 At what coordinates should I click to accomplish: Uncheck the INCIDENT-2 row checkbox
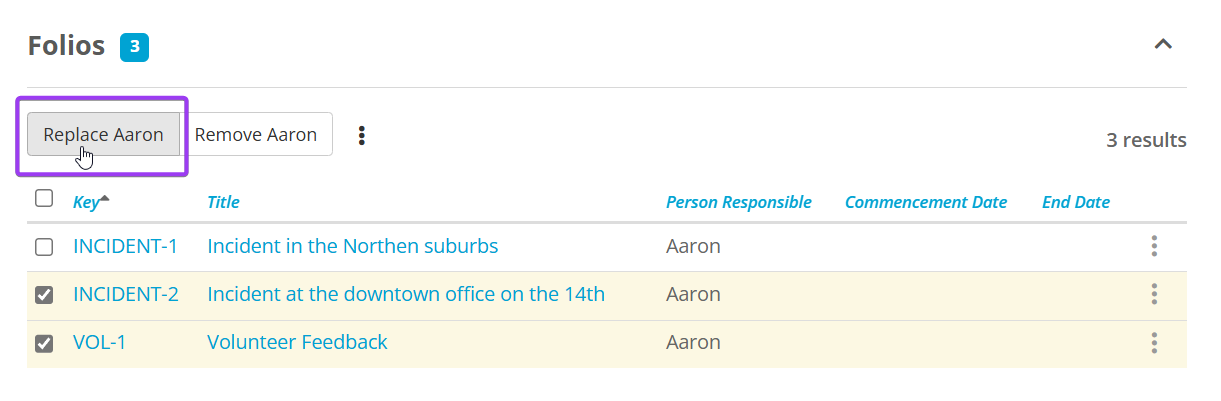44,295
